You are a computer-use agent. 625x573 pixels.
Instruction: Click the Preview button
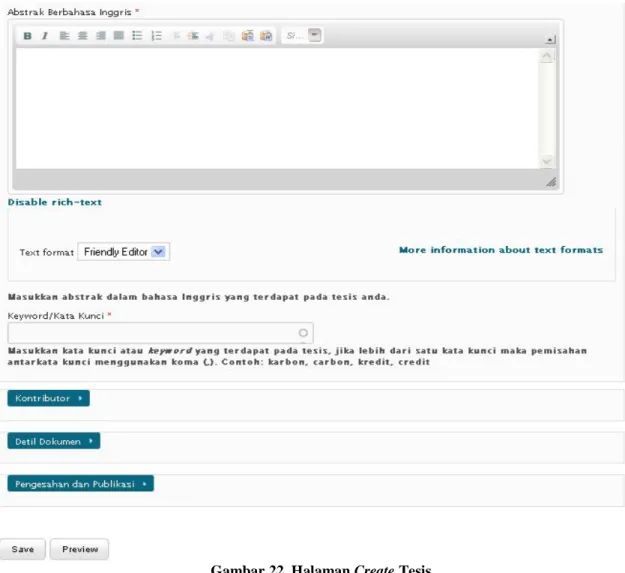(x=80, y=549)
